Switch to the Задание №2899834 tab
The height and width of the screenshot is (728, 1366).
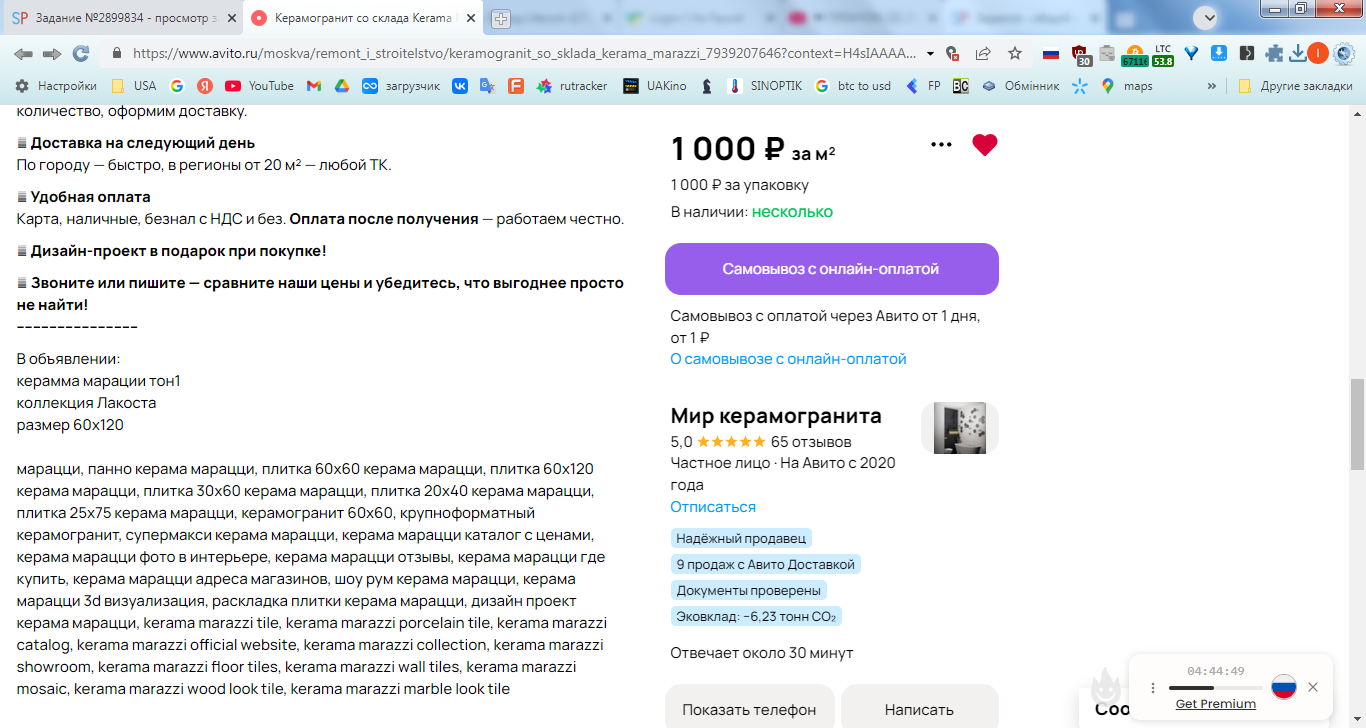tap(122, 18)
